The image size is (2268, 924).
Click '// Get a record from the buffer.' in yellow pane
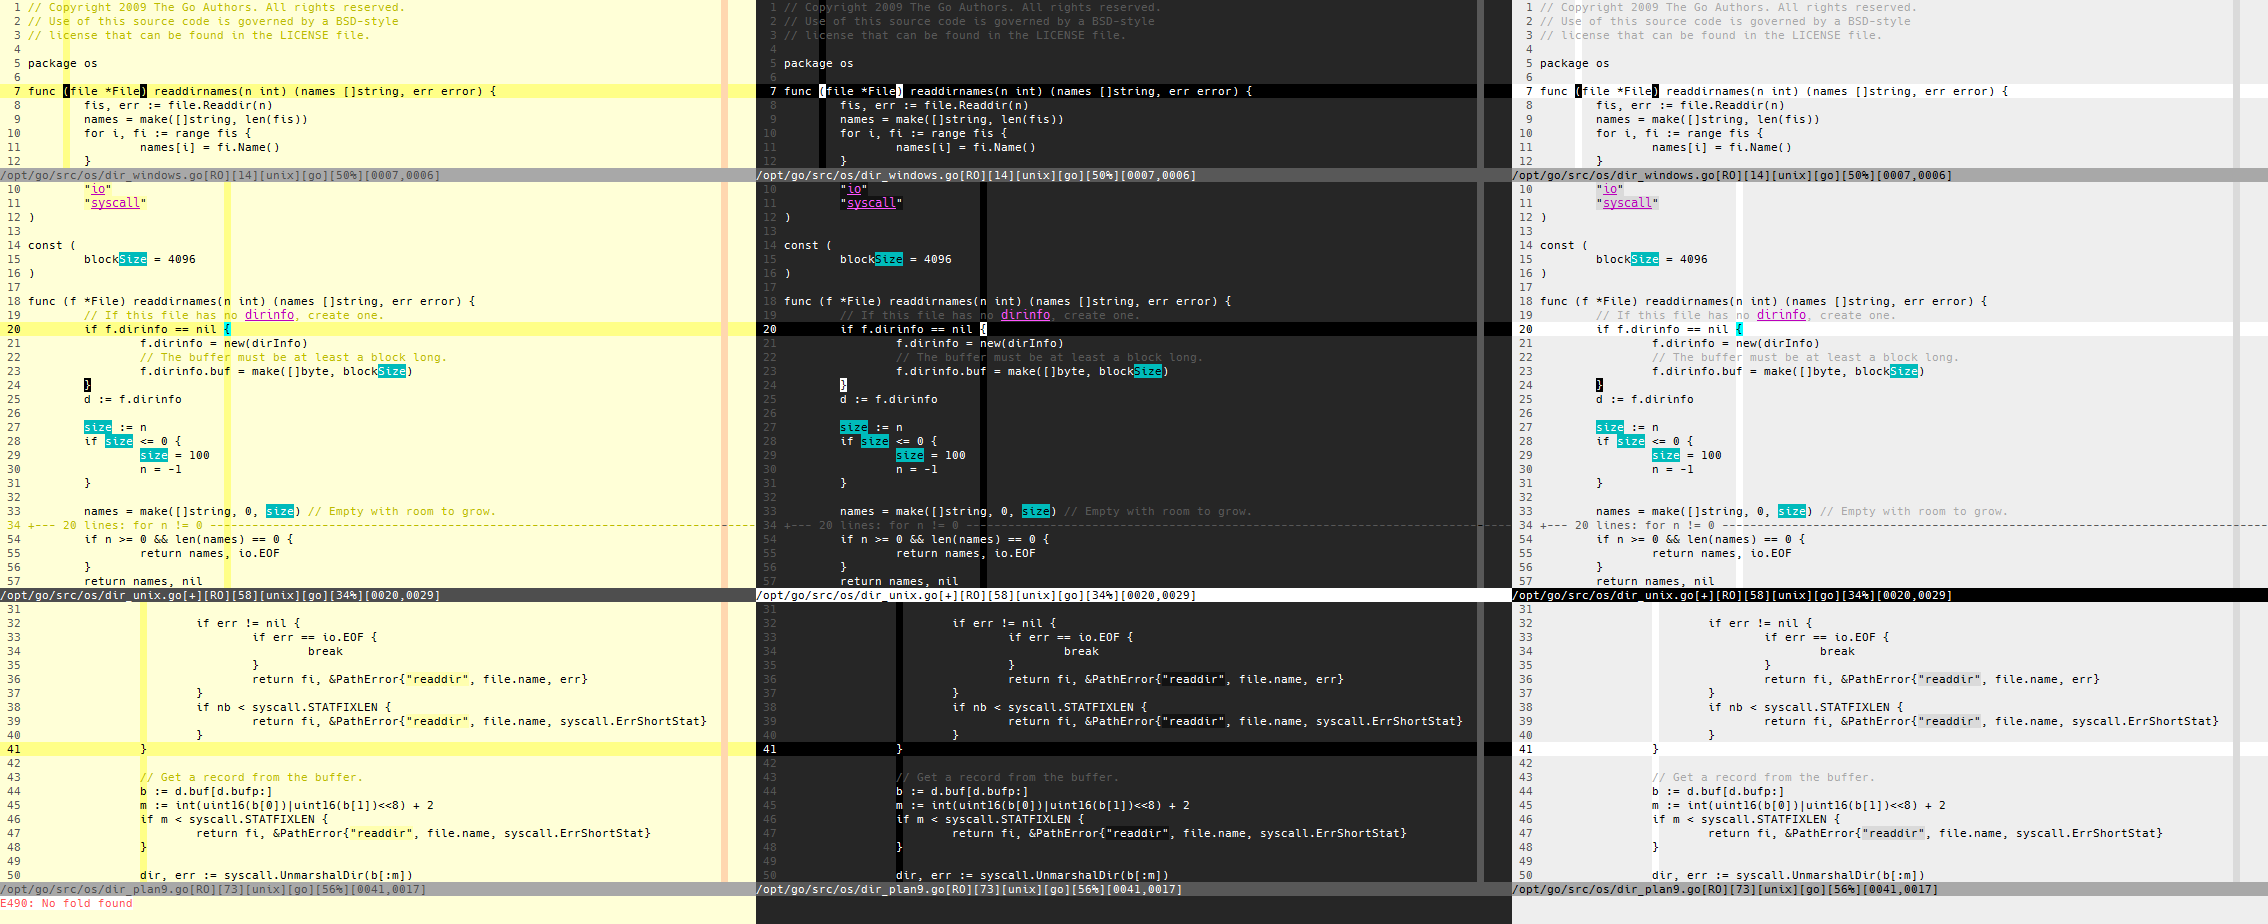[x=252, y=777]
